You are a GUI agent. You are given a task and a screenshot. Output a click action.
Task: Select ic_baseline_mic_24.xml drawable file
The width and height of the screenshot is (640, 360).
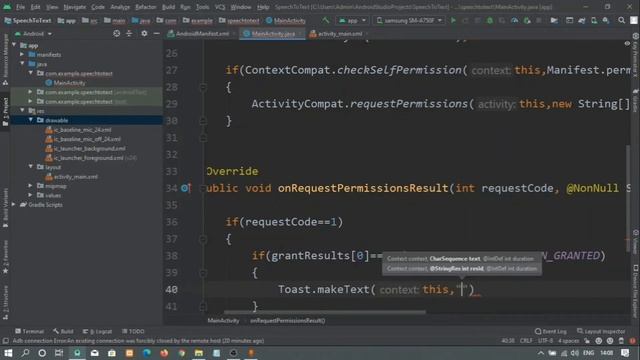(x=78, y=130)
